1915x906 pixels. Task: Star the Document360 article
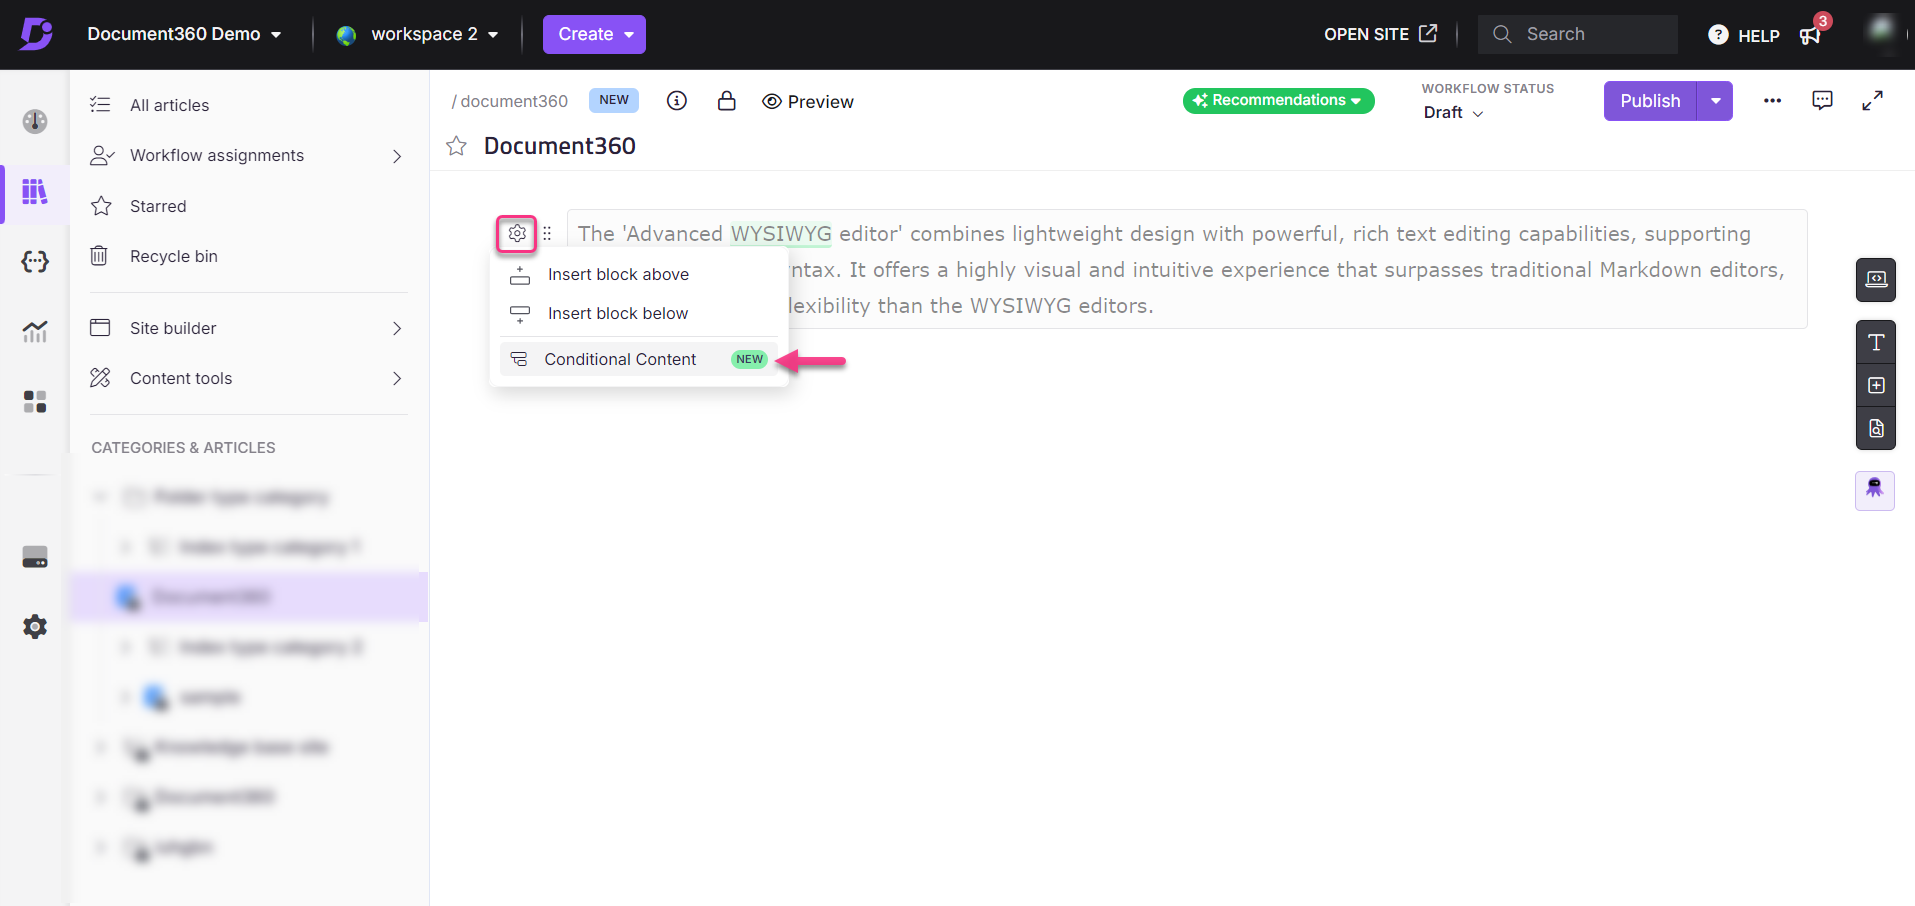coord(457,146)
